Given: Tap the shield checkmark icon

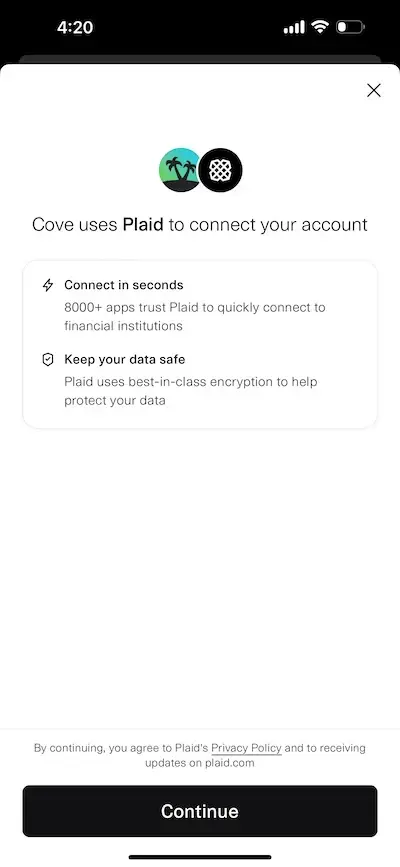Looking at the screenshot, I should click(48, 360).
